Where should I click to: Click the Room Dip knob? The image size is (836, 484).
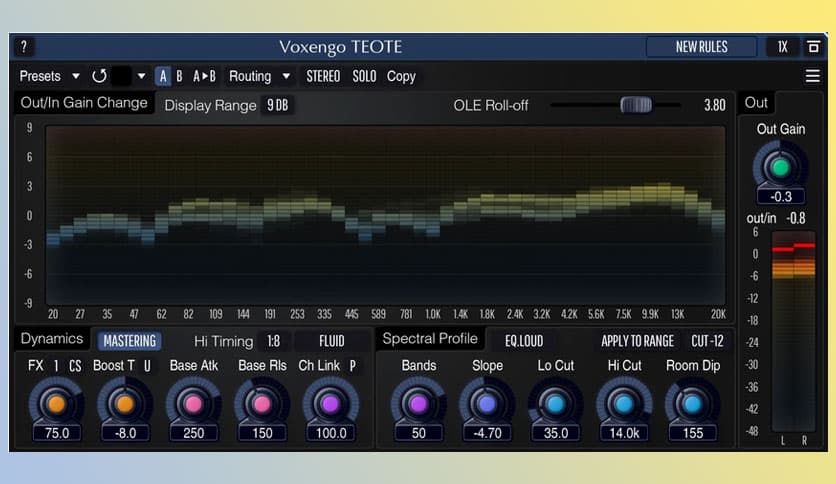[x=693, y=404]
